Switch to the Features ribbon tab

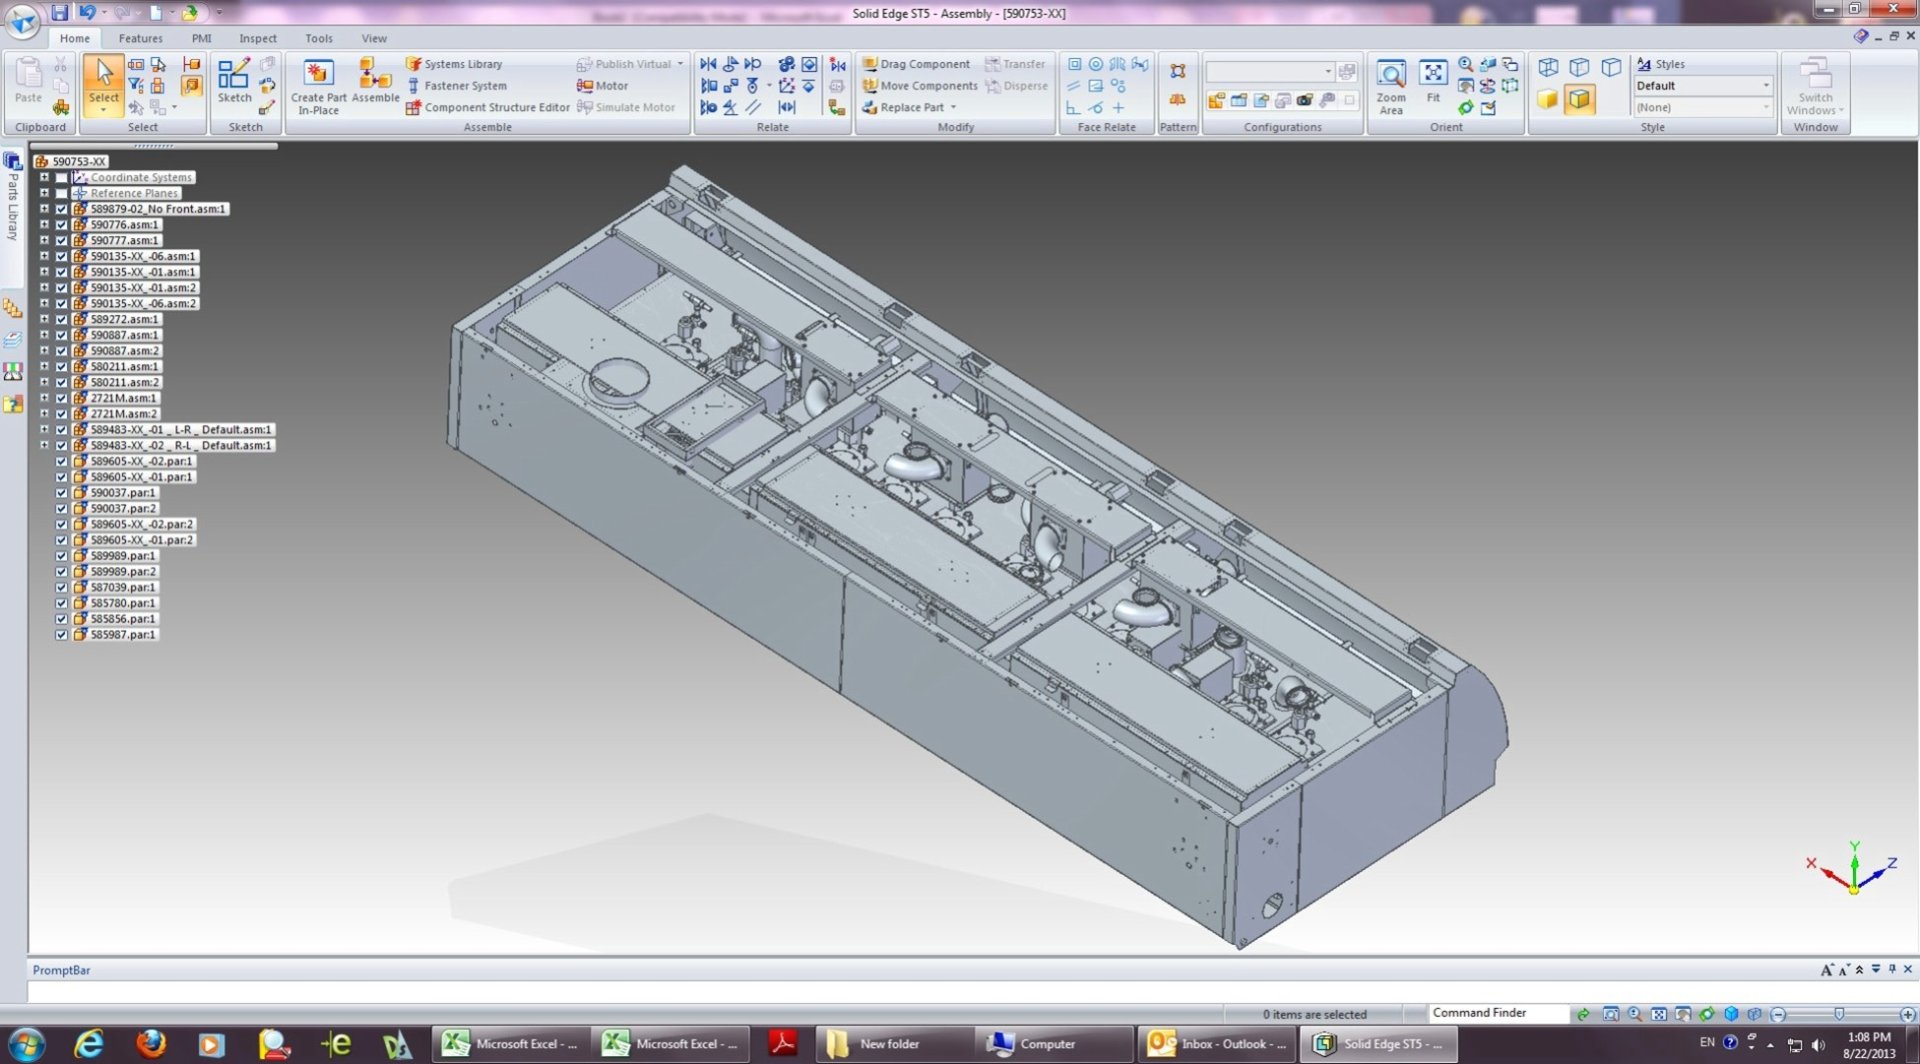coord(140,38)
